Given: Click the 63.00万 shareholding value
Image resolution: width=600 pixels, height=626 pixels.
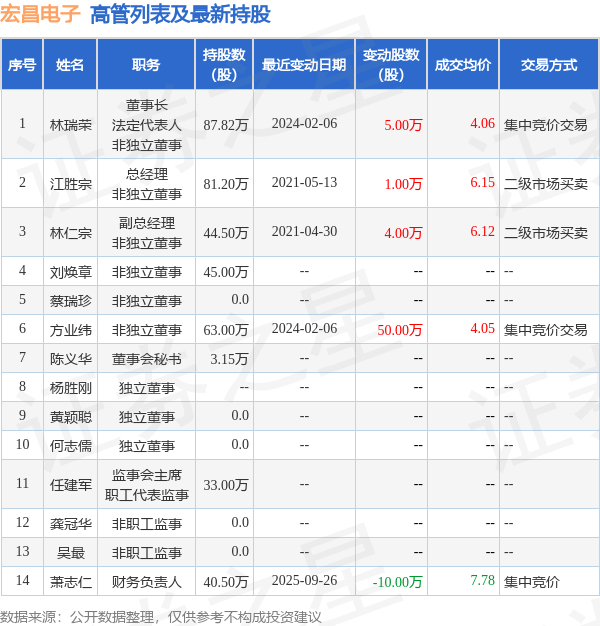Looking at the screenshot, I should pyautogui.click(x=226, y=330).
